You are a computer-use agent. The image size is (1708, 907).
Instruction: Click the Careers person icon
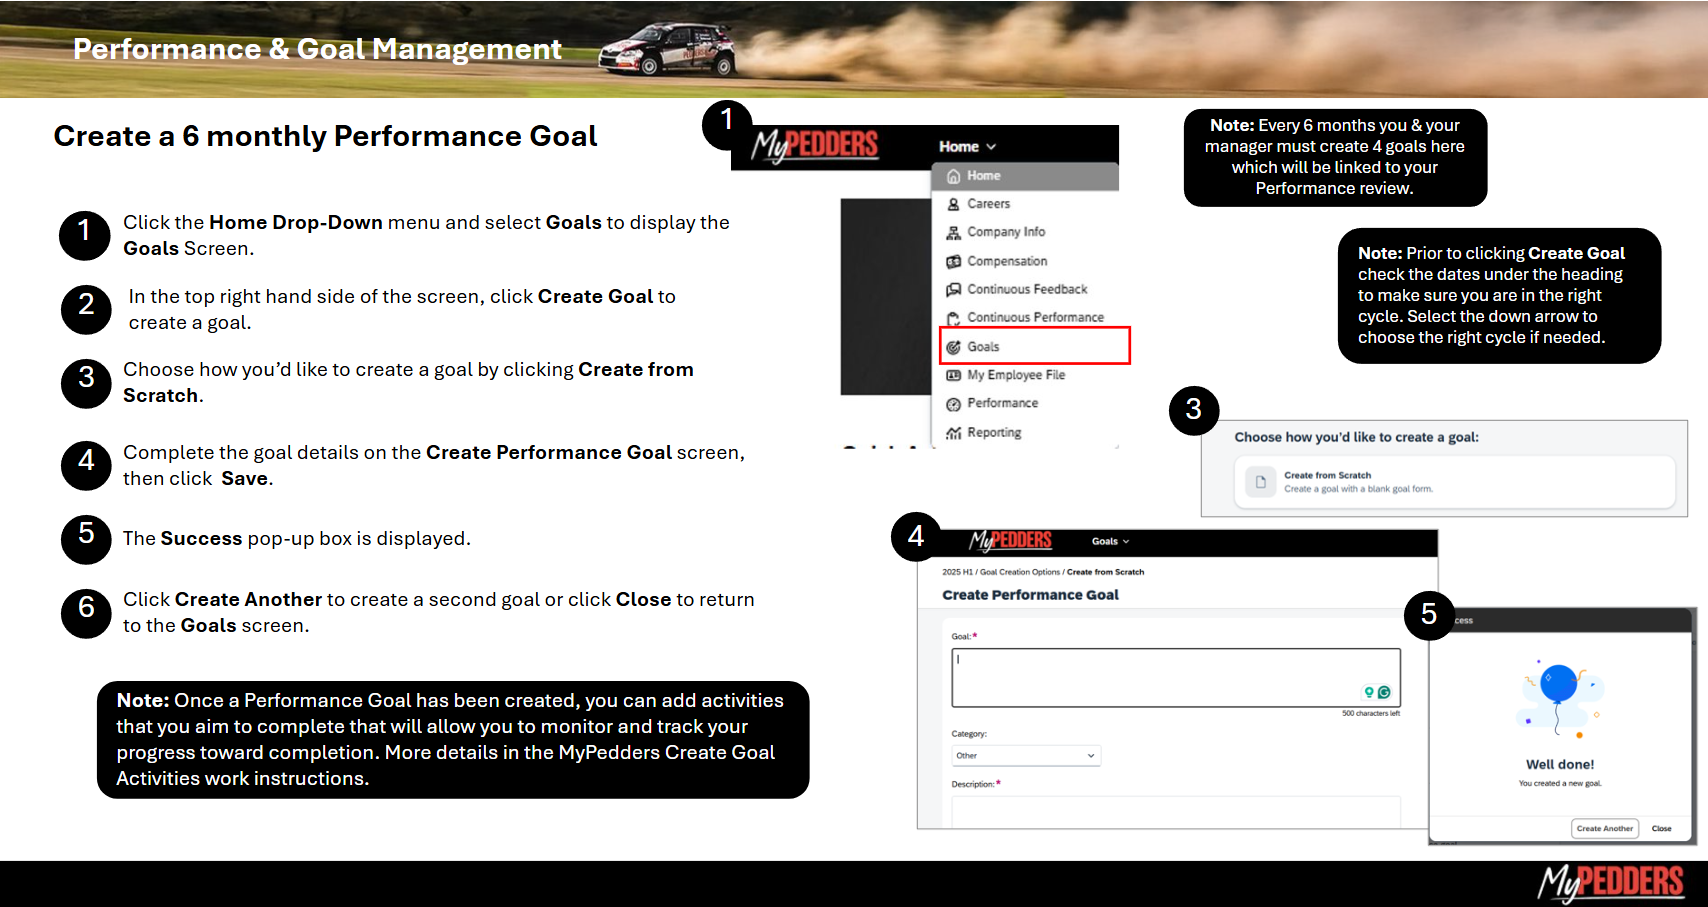953,204
